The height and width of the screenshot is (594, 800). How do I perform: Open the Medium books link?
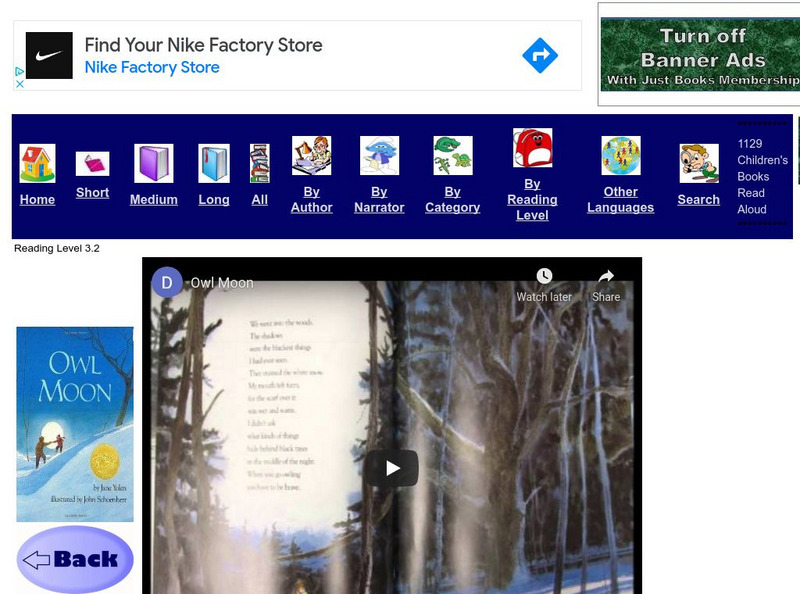[154, 200]
